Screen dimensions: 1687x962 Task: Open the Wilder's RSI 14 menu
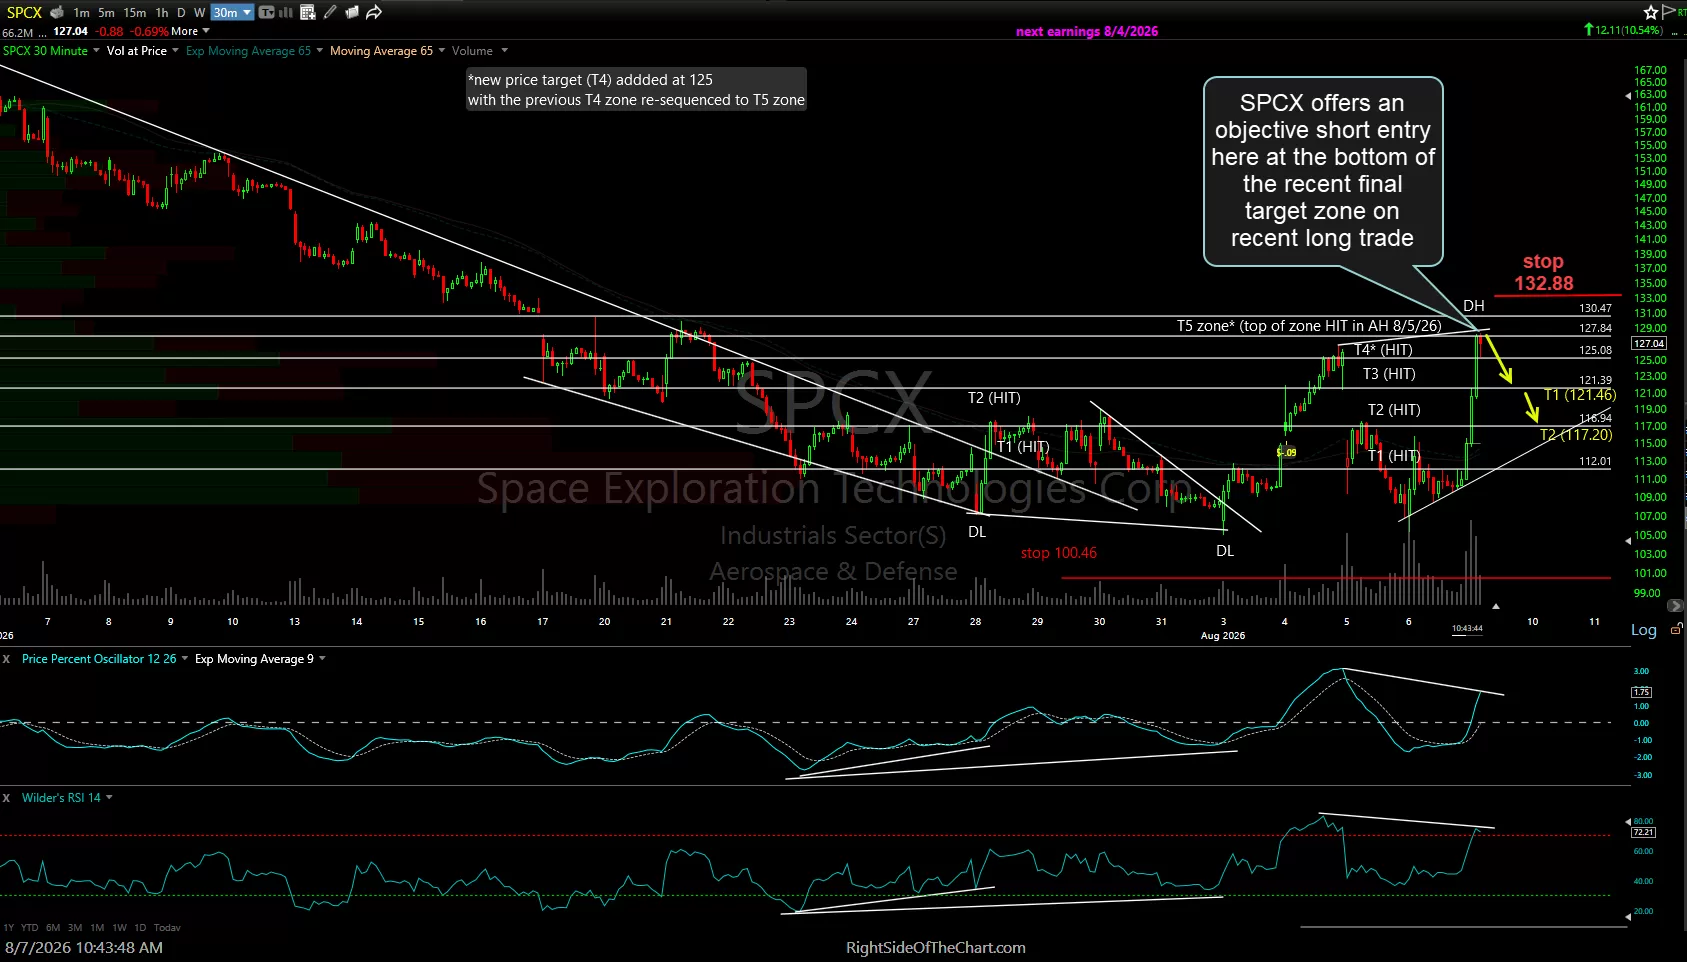click(67, 798)
